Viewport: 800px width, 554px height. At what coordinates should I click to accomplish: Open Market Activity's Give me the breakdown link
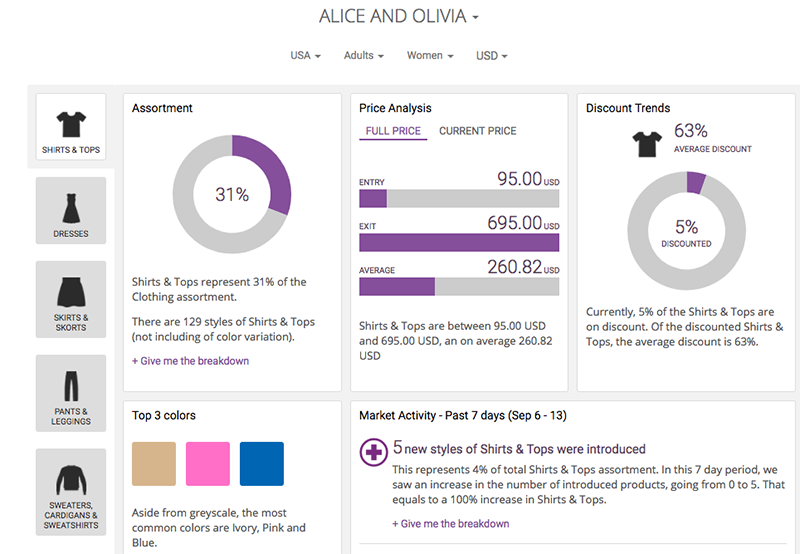tap(450, 524)
